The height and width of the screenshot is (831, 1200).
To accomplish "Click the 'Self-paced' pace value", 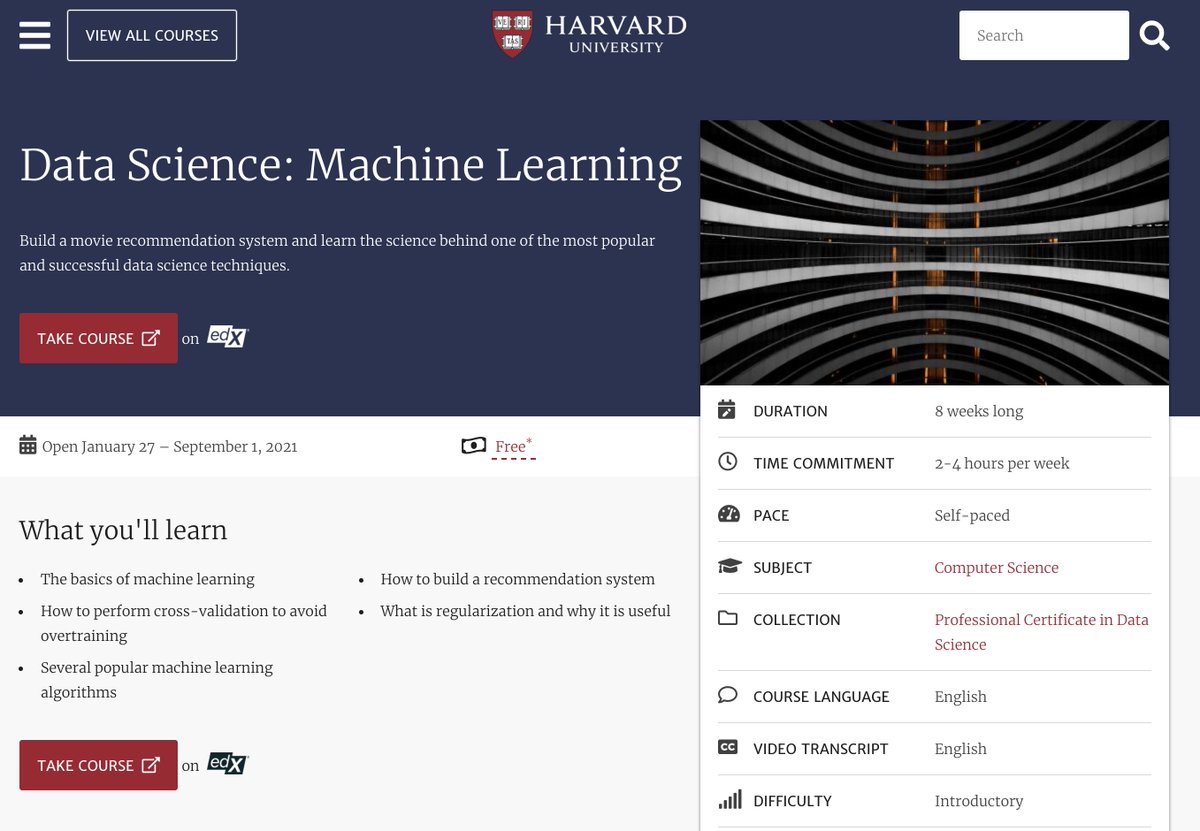I will point(972,515).
